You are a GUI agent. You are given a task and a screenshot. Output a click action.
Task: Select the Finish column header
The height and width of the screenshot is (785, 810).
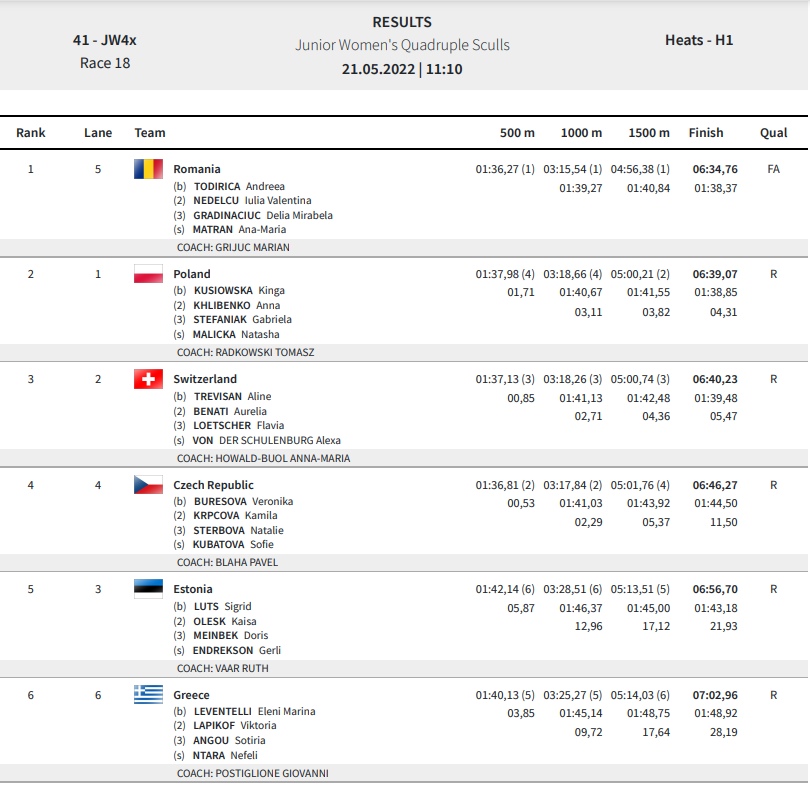point(706,133)
